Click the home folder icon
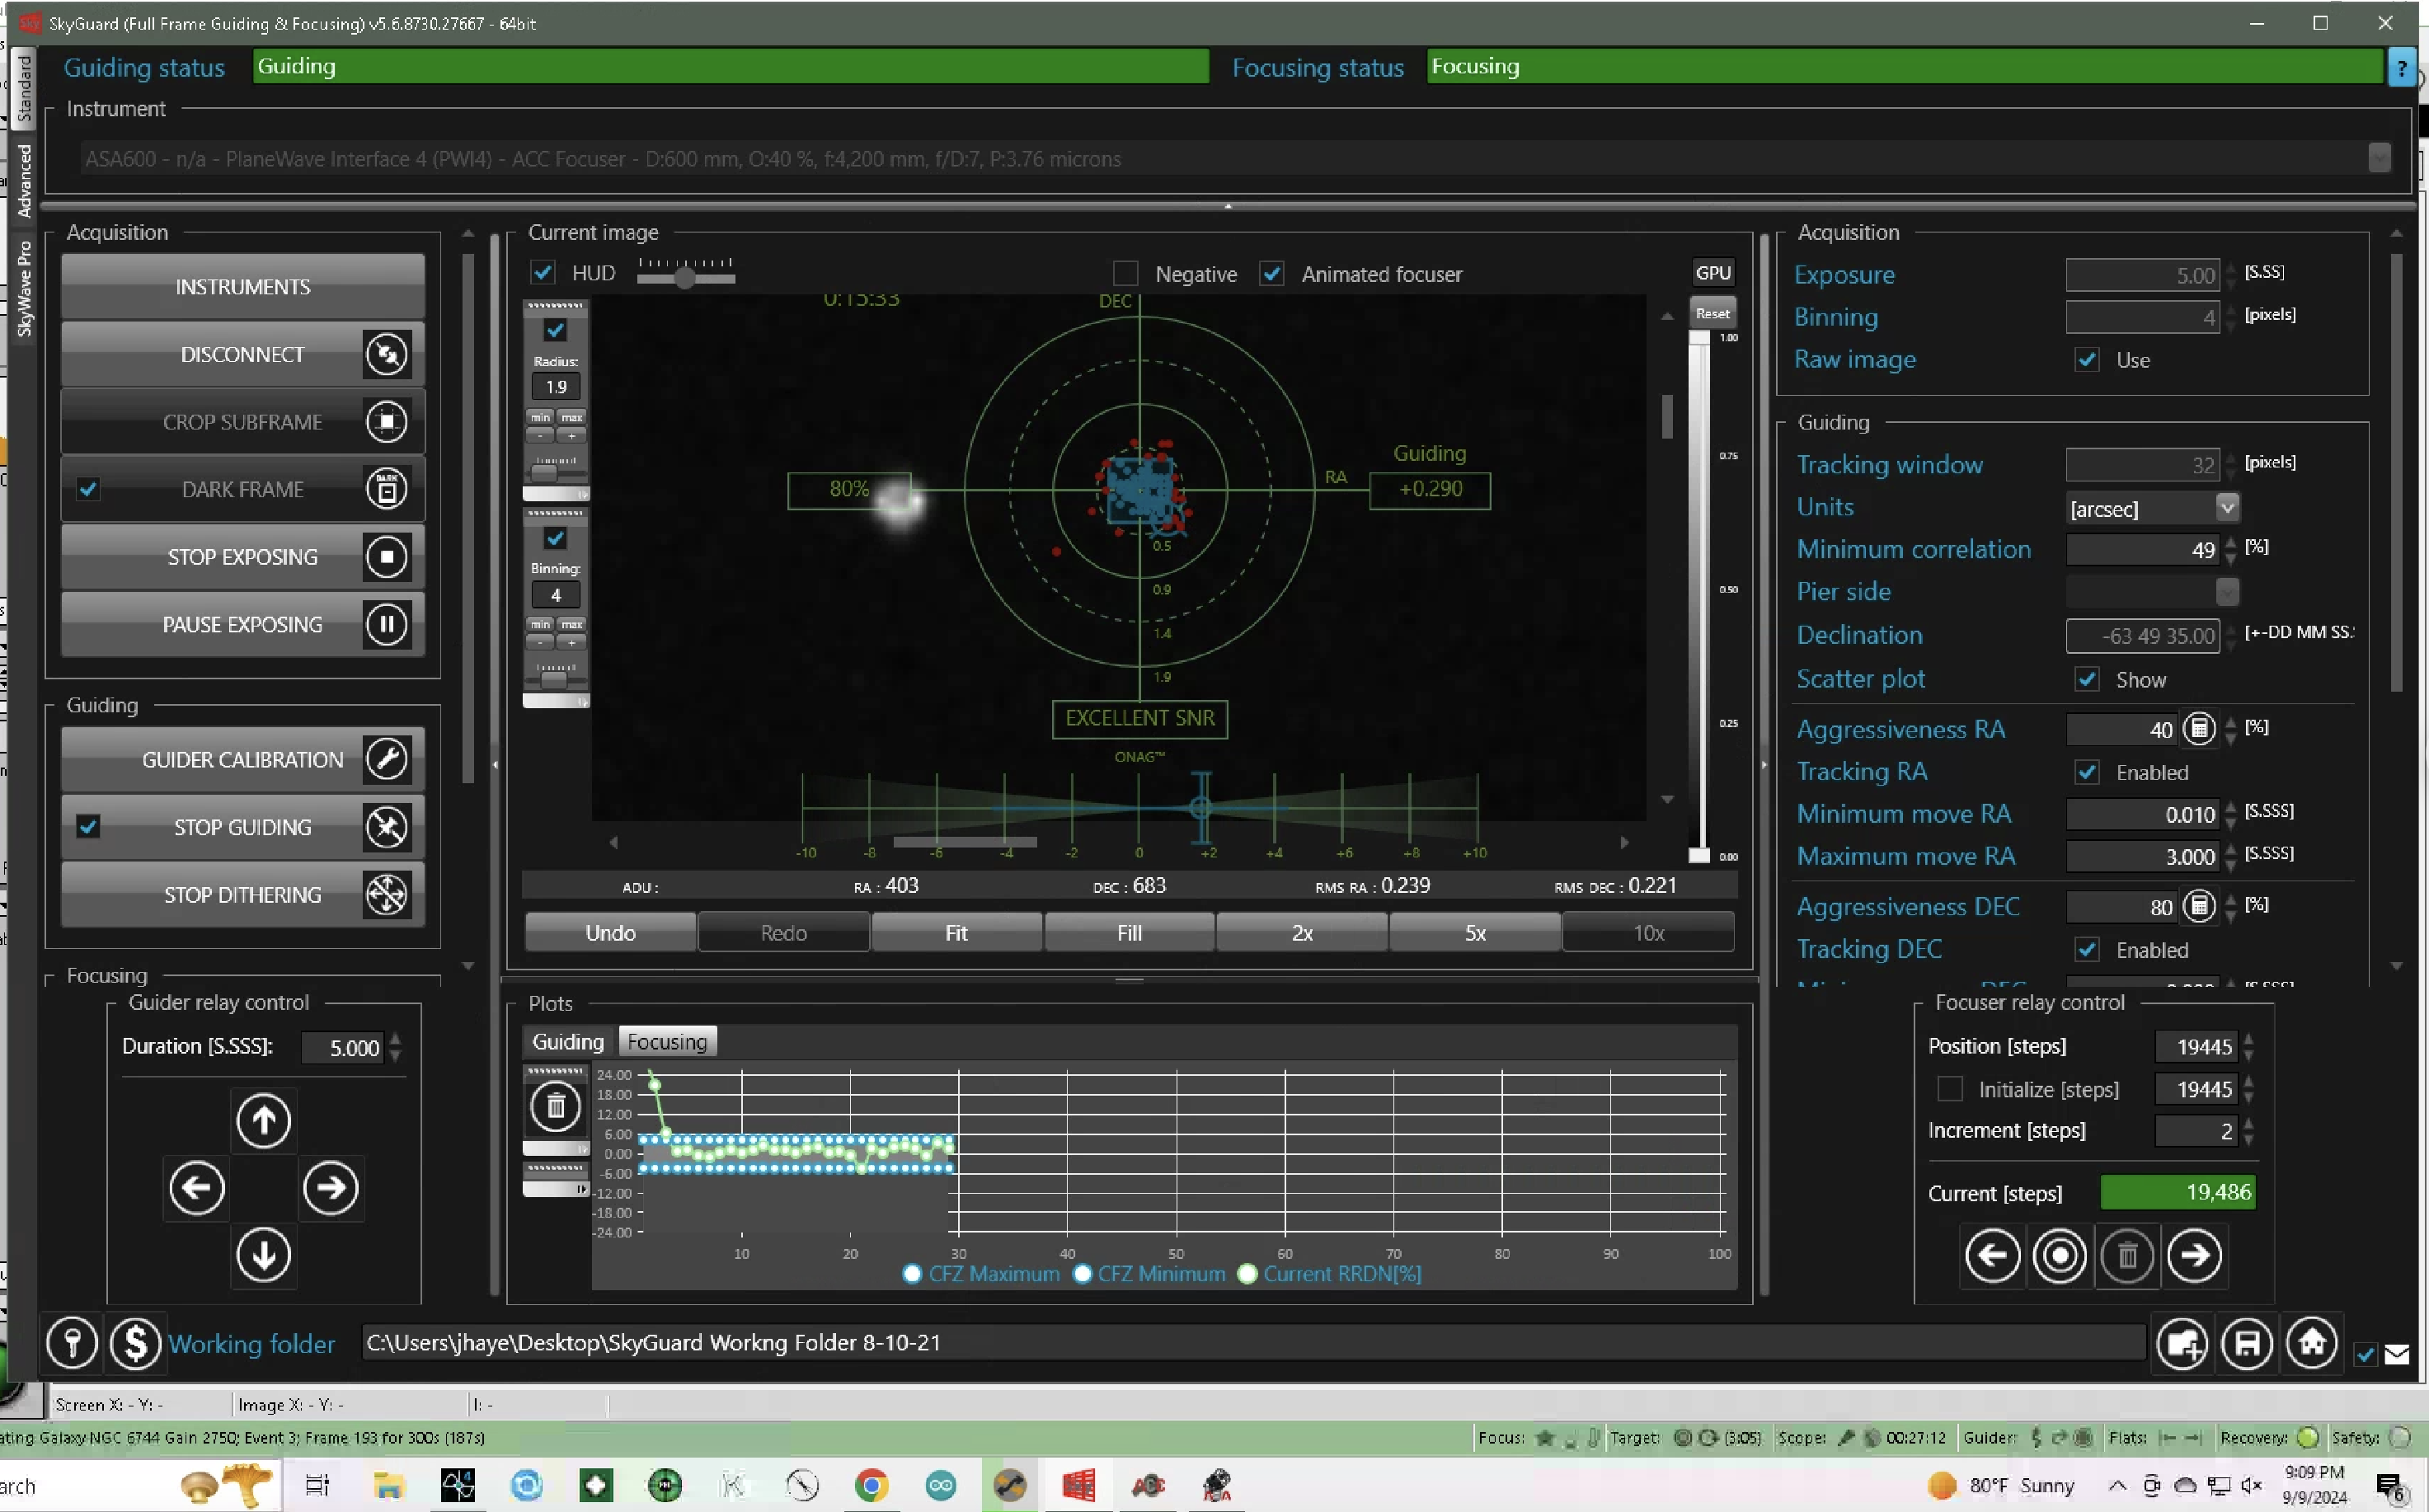2429x1512 pixels. point(2312,1343)
